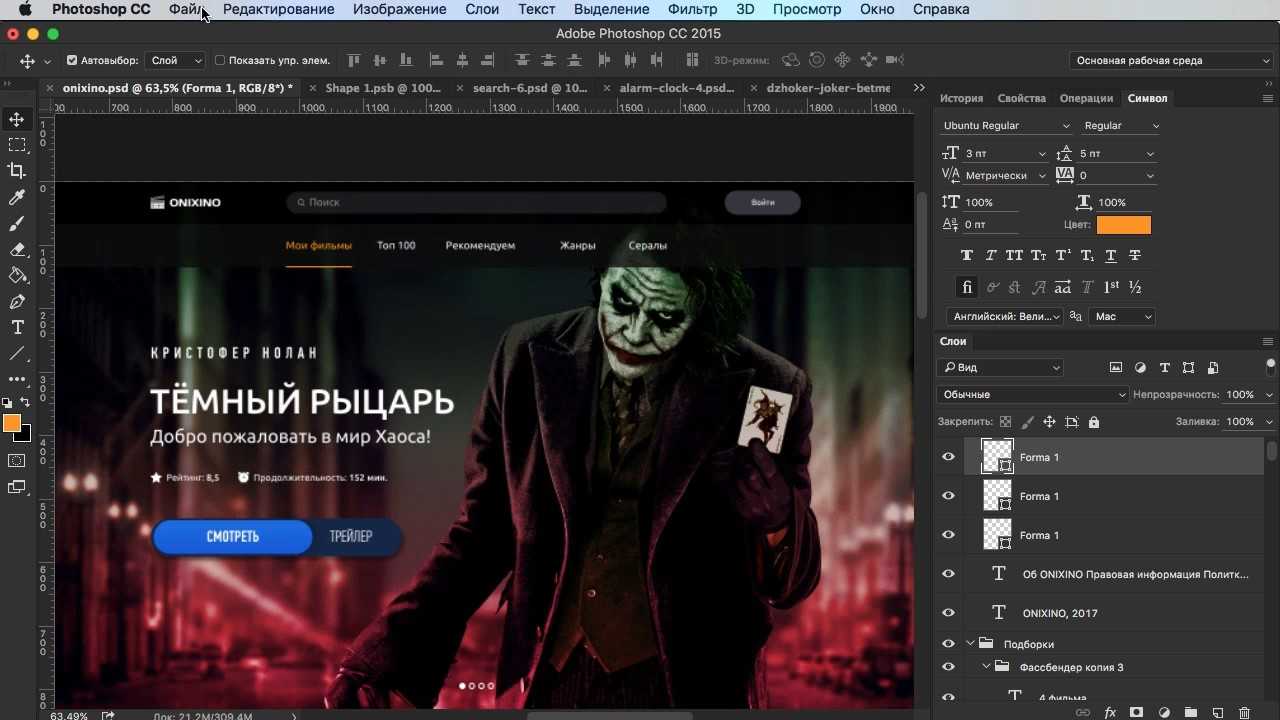Viewport: 1280px width, 720px height.
Task: Click the orange text color swatch
Action: tap(1123, 225)
